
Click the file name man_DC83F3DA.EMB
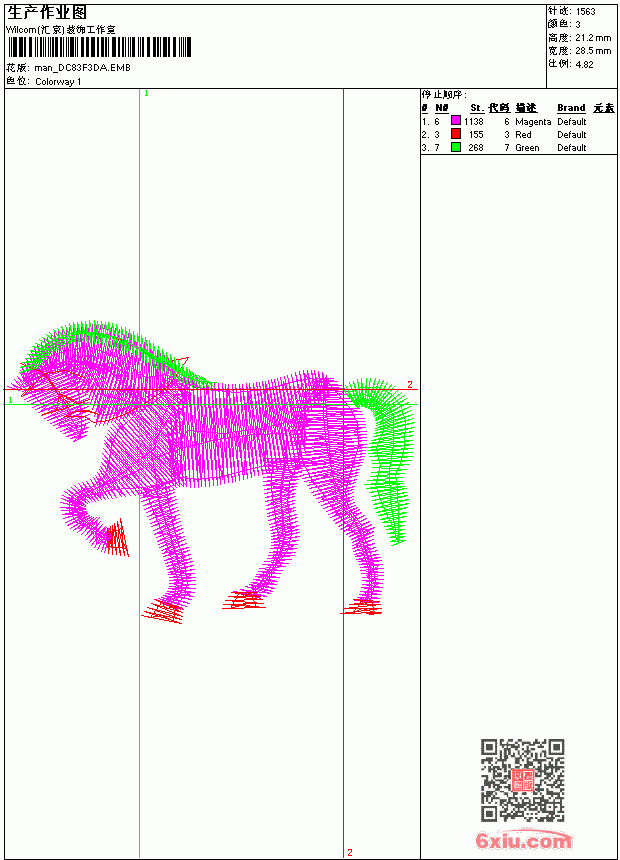[82, 68]
